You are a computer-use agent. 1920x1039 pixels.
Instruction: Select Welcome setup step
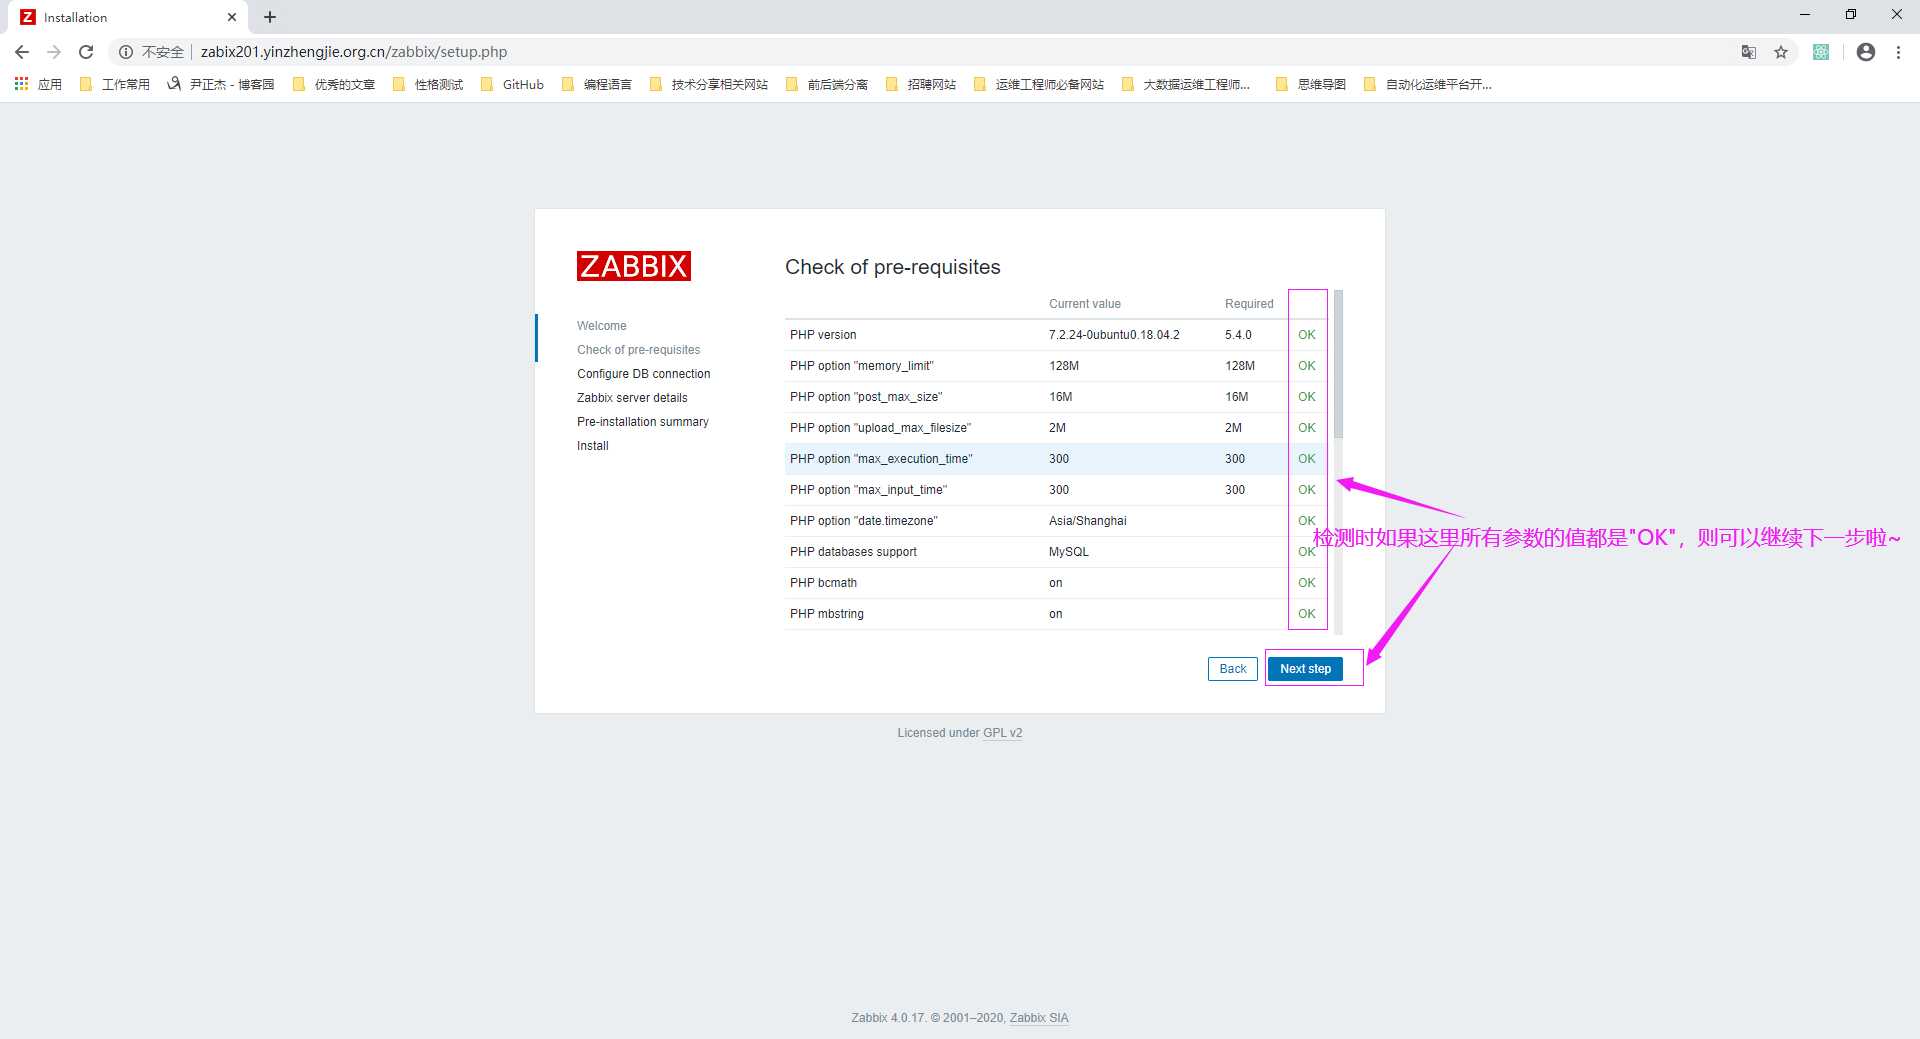pyautogui.click(x=602, y=326)
